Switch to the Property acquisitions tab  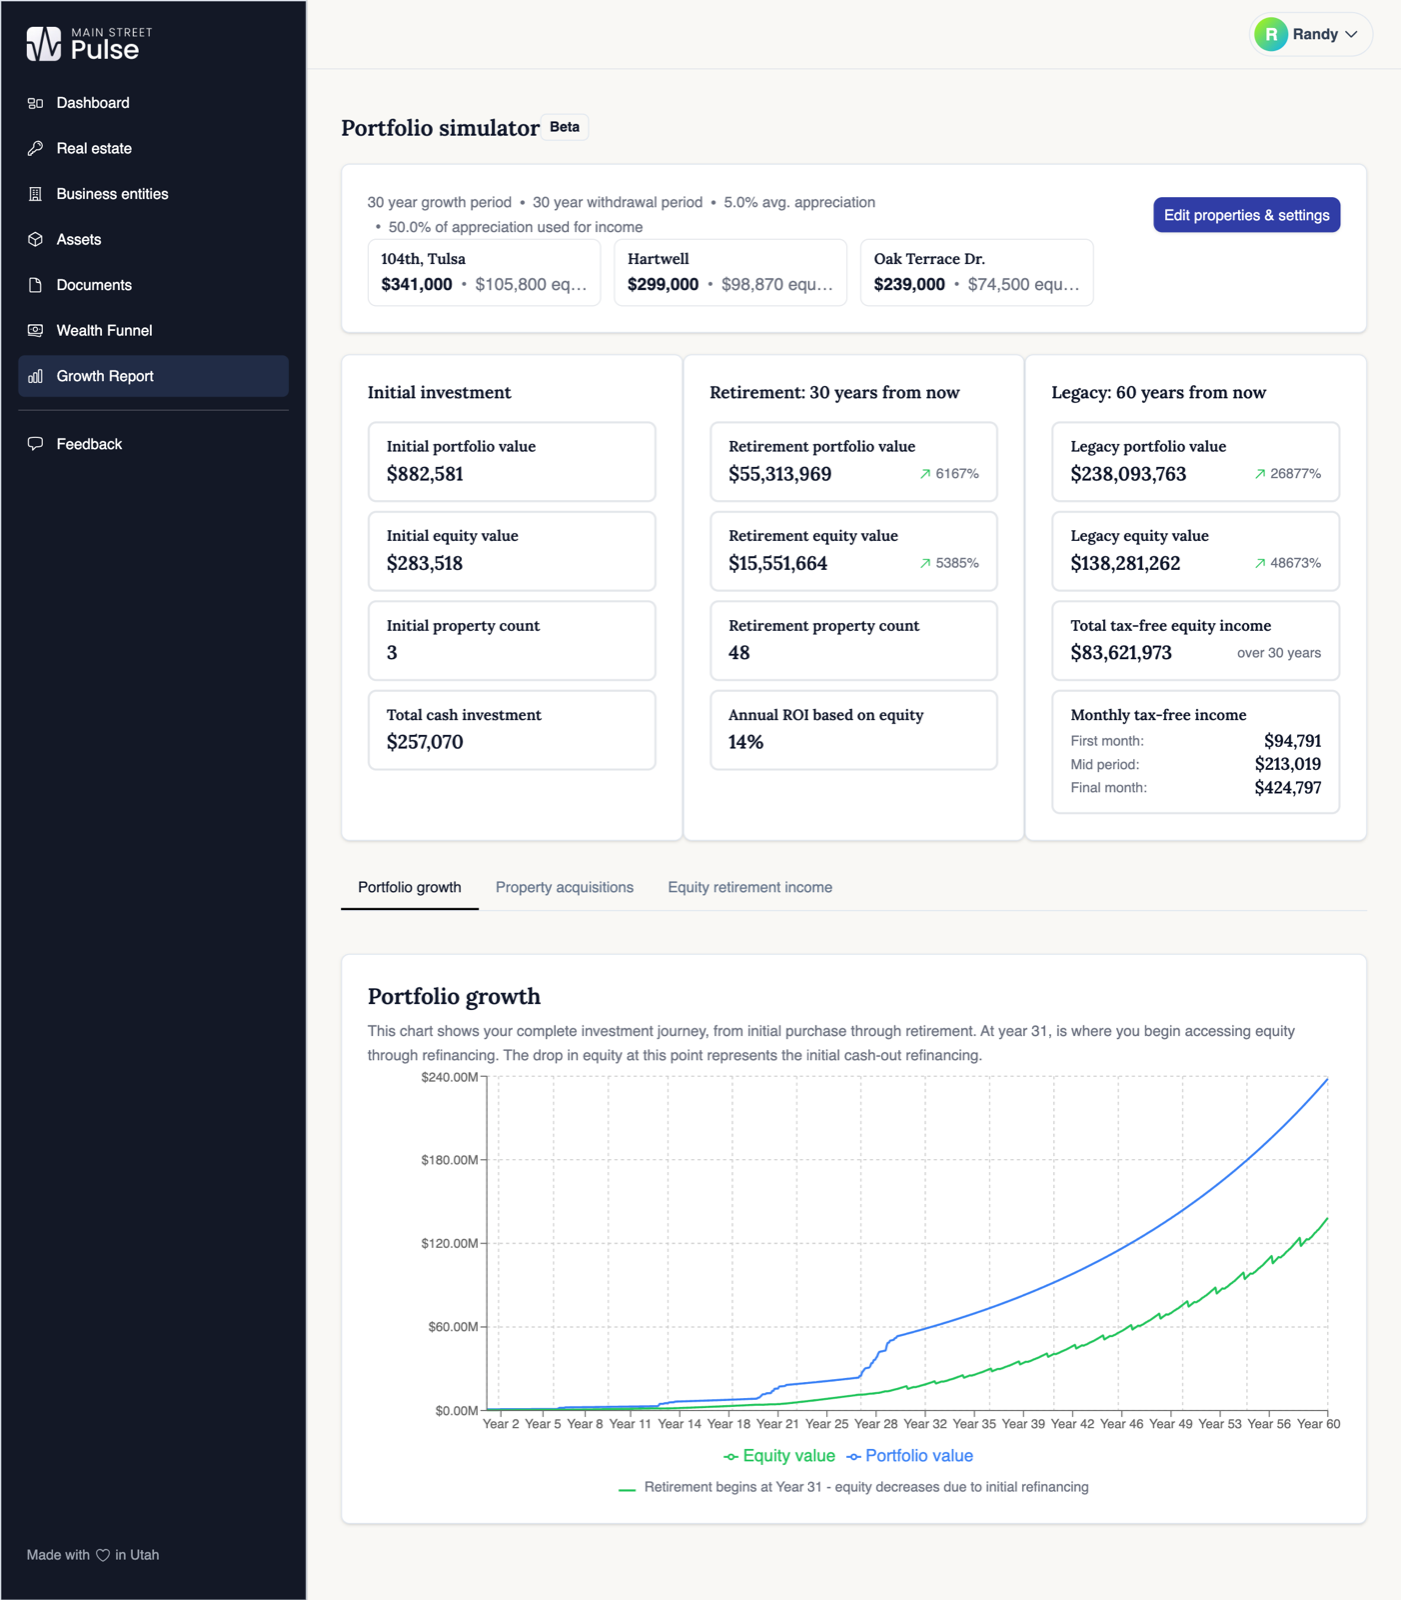(x=565, y=887)
